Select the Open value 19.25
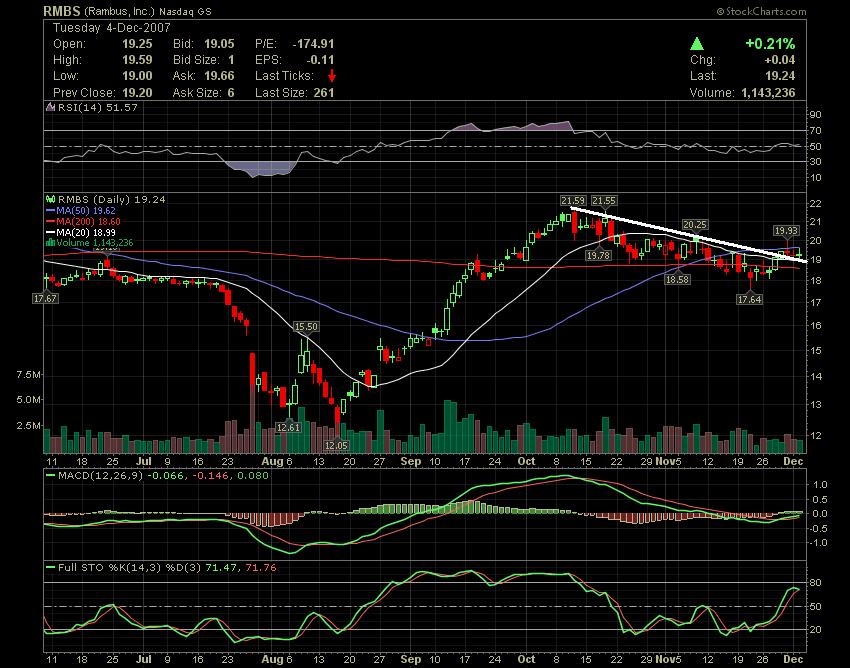The height and width of the screenshot is (668, 850). (137, 44)
